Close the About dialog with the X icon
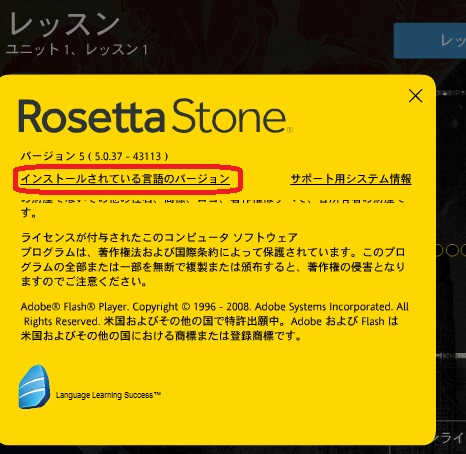This screenshot has height=454, width=466. (x=415, y=96)
